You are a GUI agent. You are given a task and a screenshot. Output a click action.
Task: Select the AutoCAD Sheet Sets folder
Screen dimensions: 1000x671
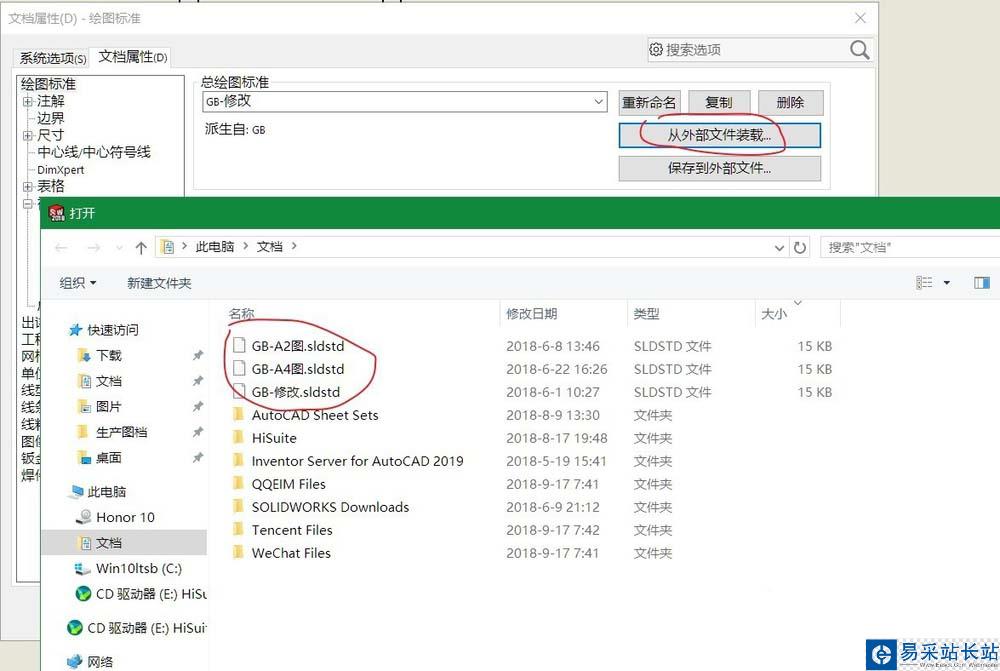coord(314,415)
